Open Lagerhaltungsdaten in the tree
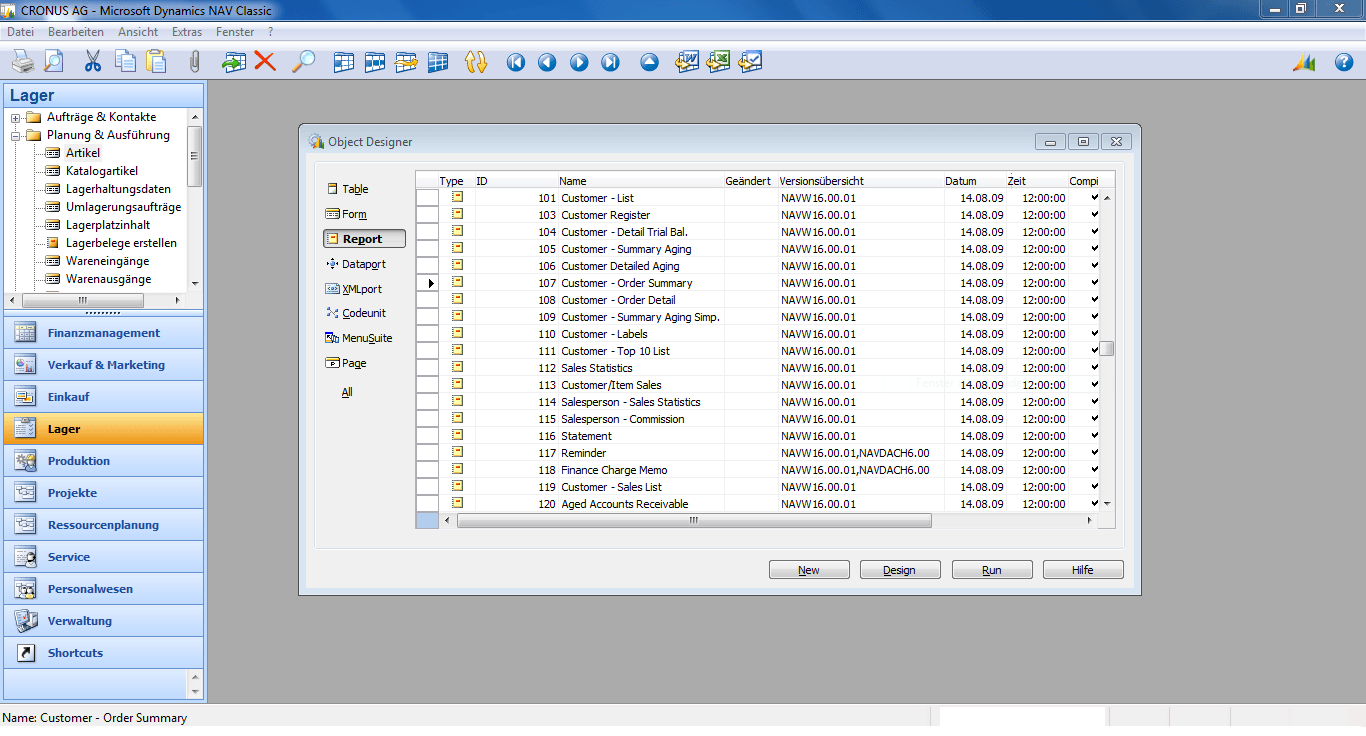 click(x=118, y=189)
